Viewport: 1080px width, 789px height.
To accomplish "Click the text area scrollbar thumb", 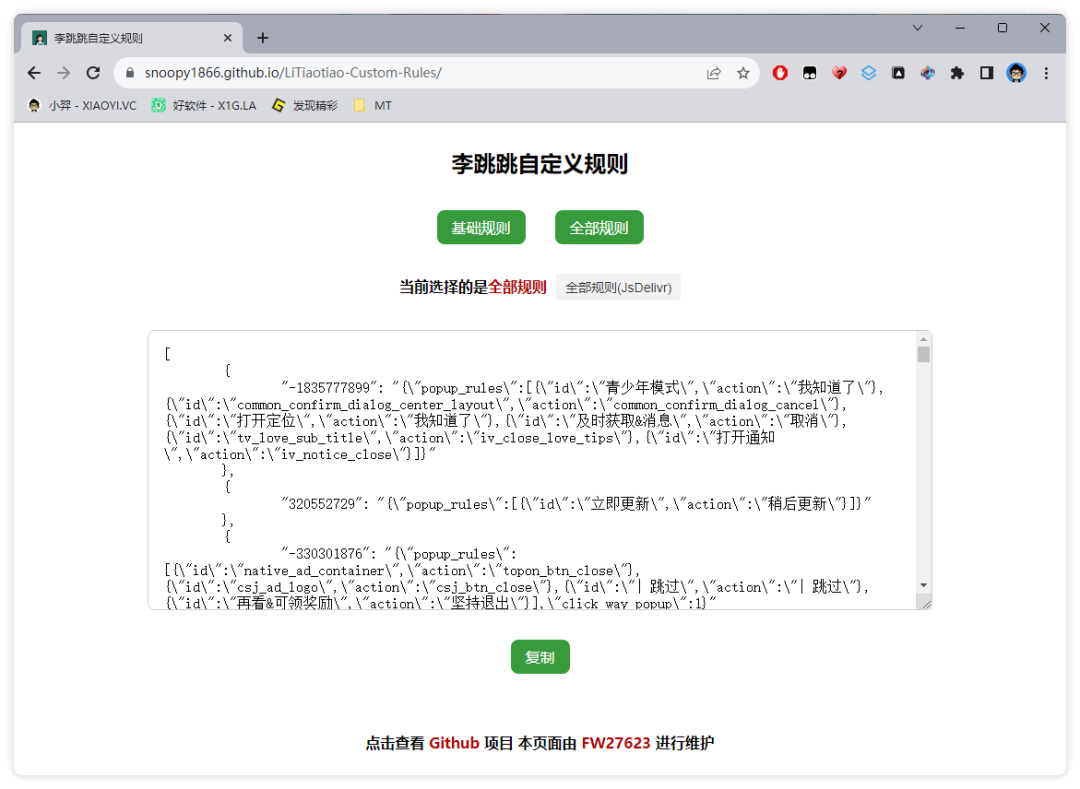I will [924, 355].
